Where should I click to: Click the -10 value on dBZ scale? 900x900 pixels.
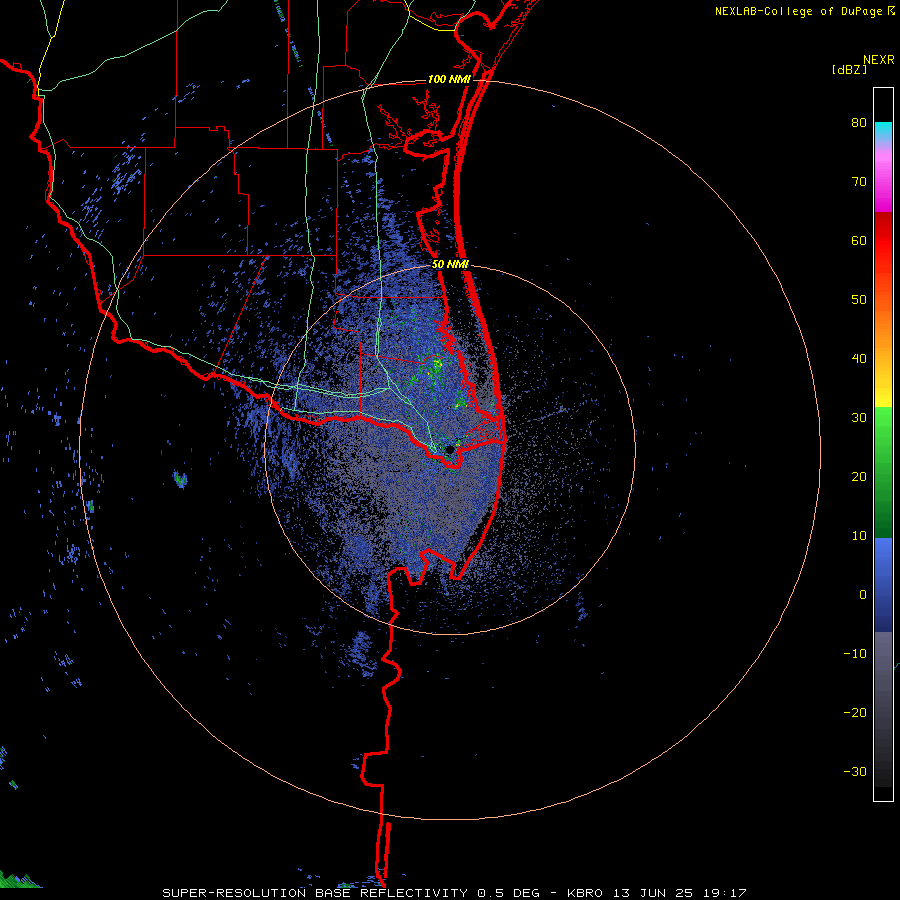coord(855,654)
